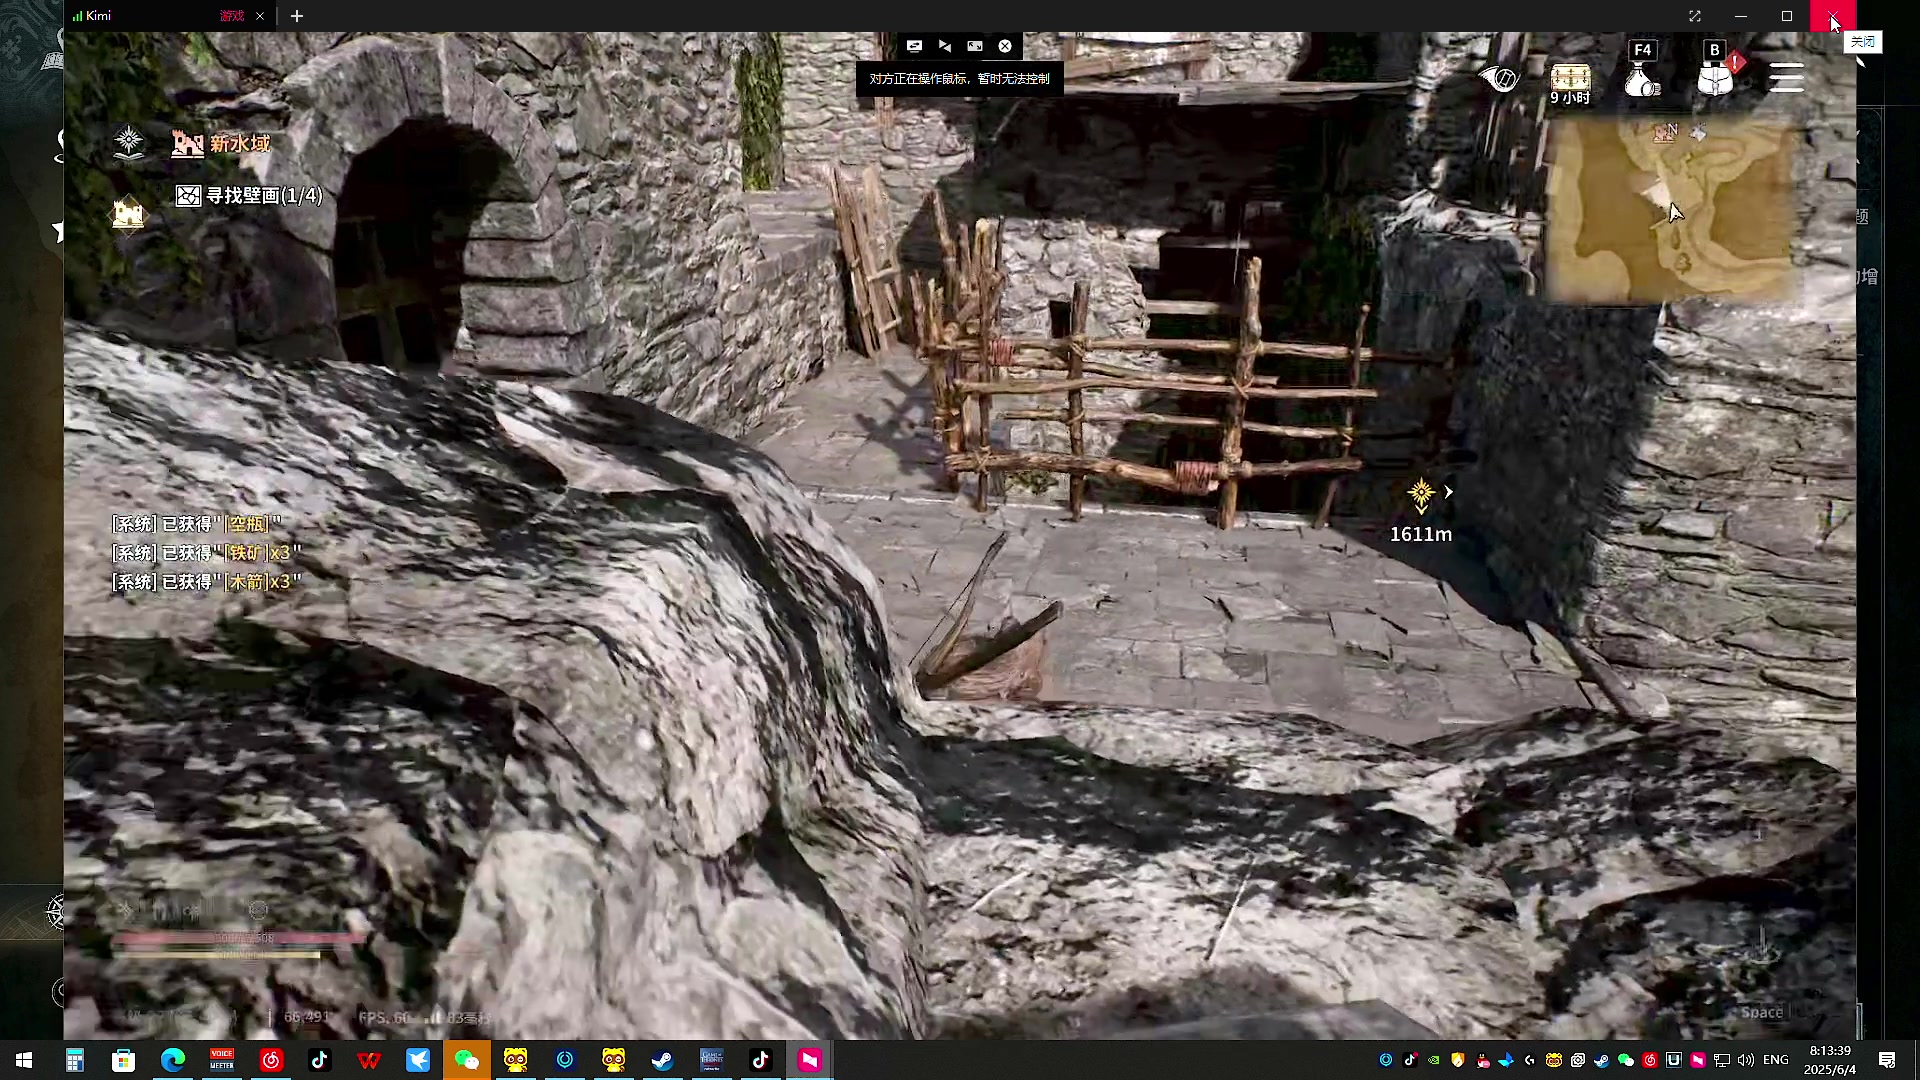Close the Kimi tab with its X button

pyautogui.click(x=260, y=16)
